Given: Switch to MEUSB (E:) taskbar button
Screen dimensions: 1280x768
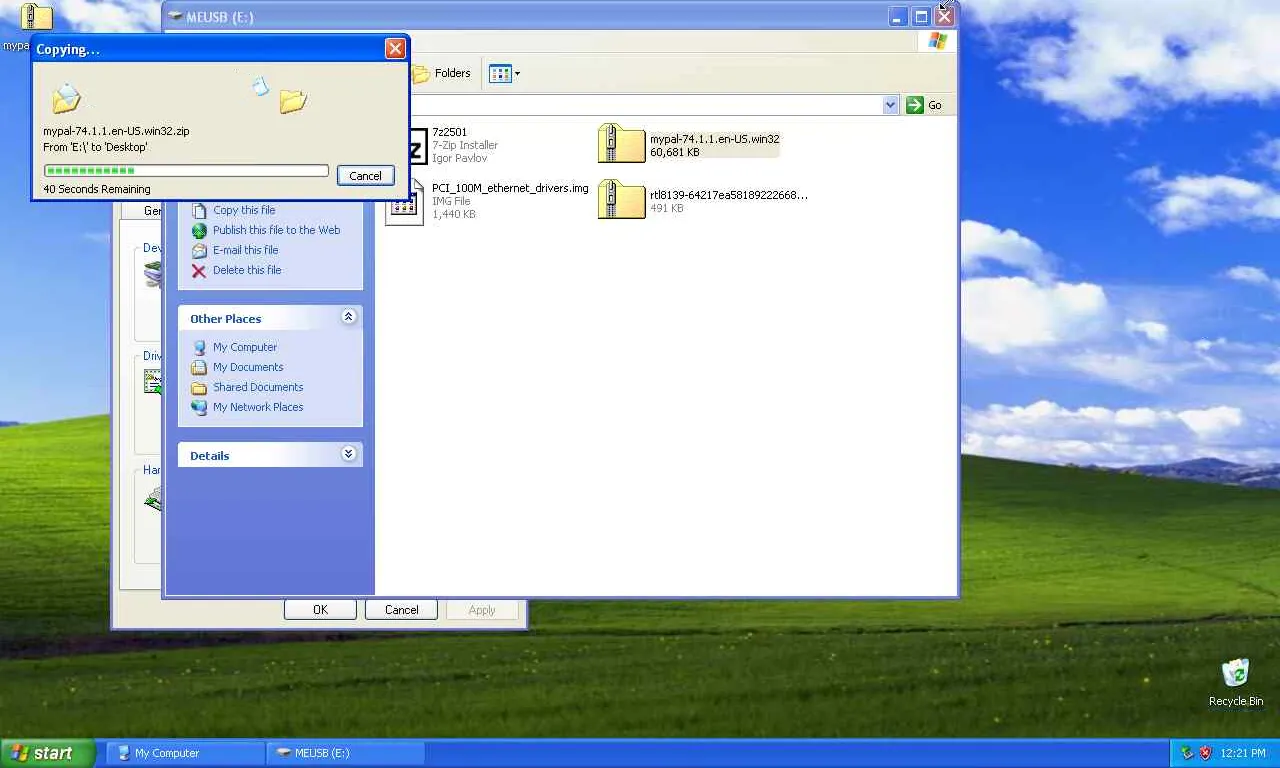Looking at the screenshot, I should pyautogui.click(x=345, y=753).
